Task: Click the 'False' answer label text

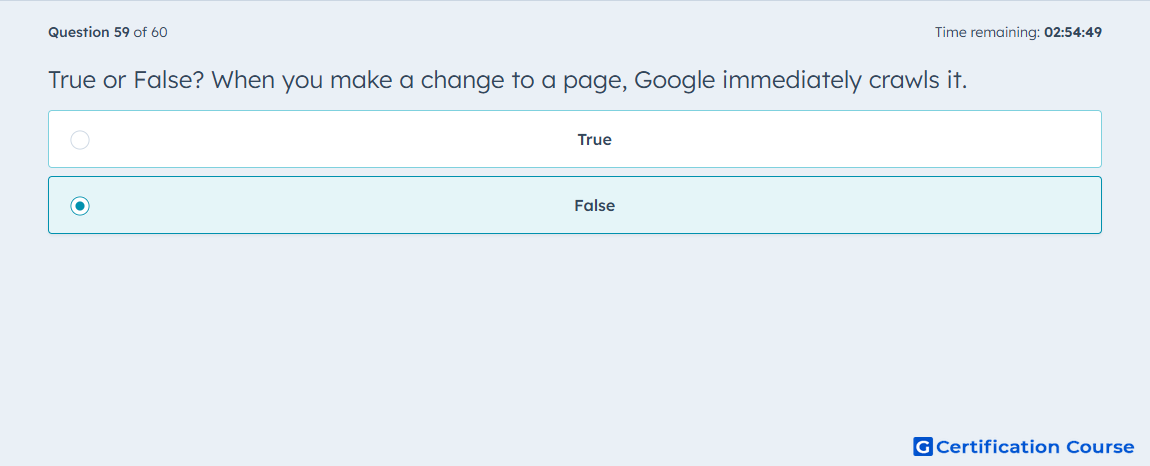Action: (595, 206)
